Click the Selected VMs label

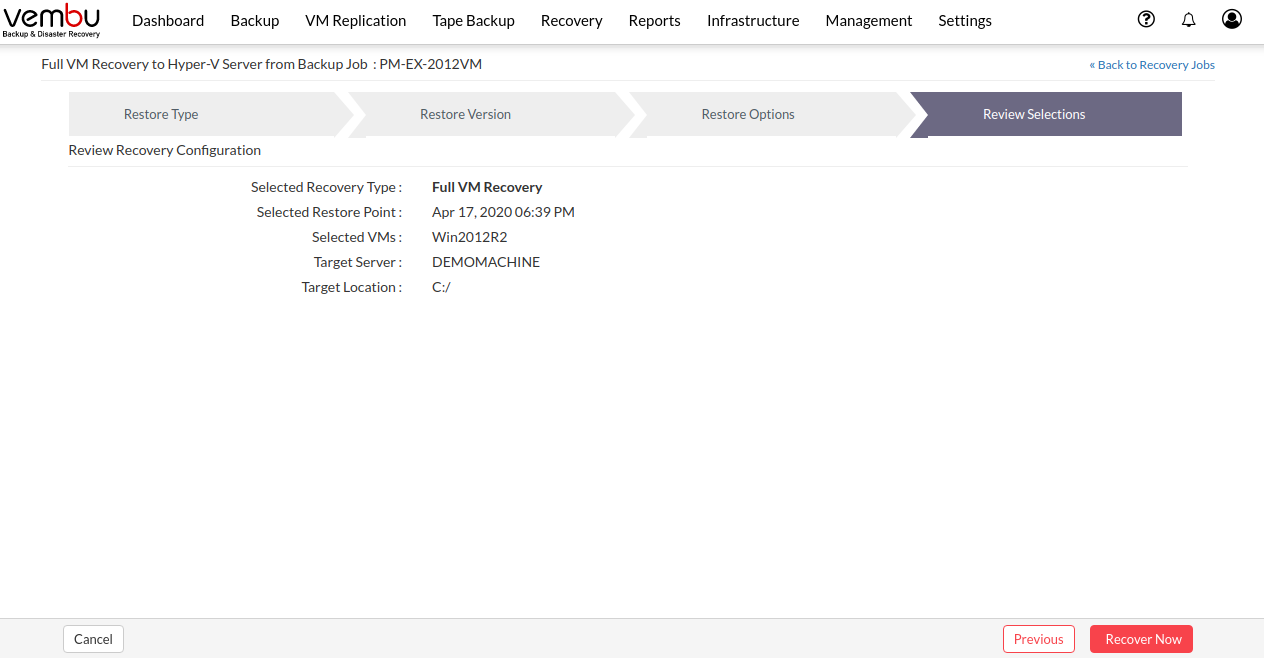pyautogui.click(x=357, y=237)
